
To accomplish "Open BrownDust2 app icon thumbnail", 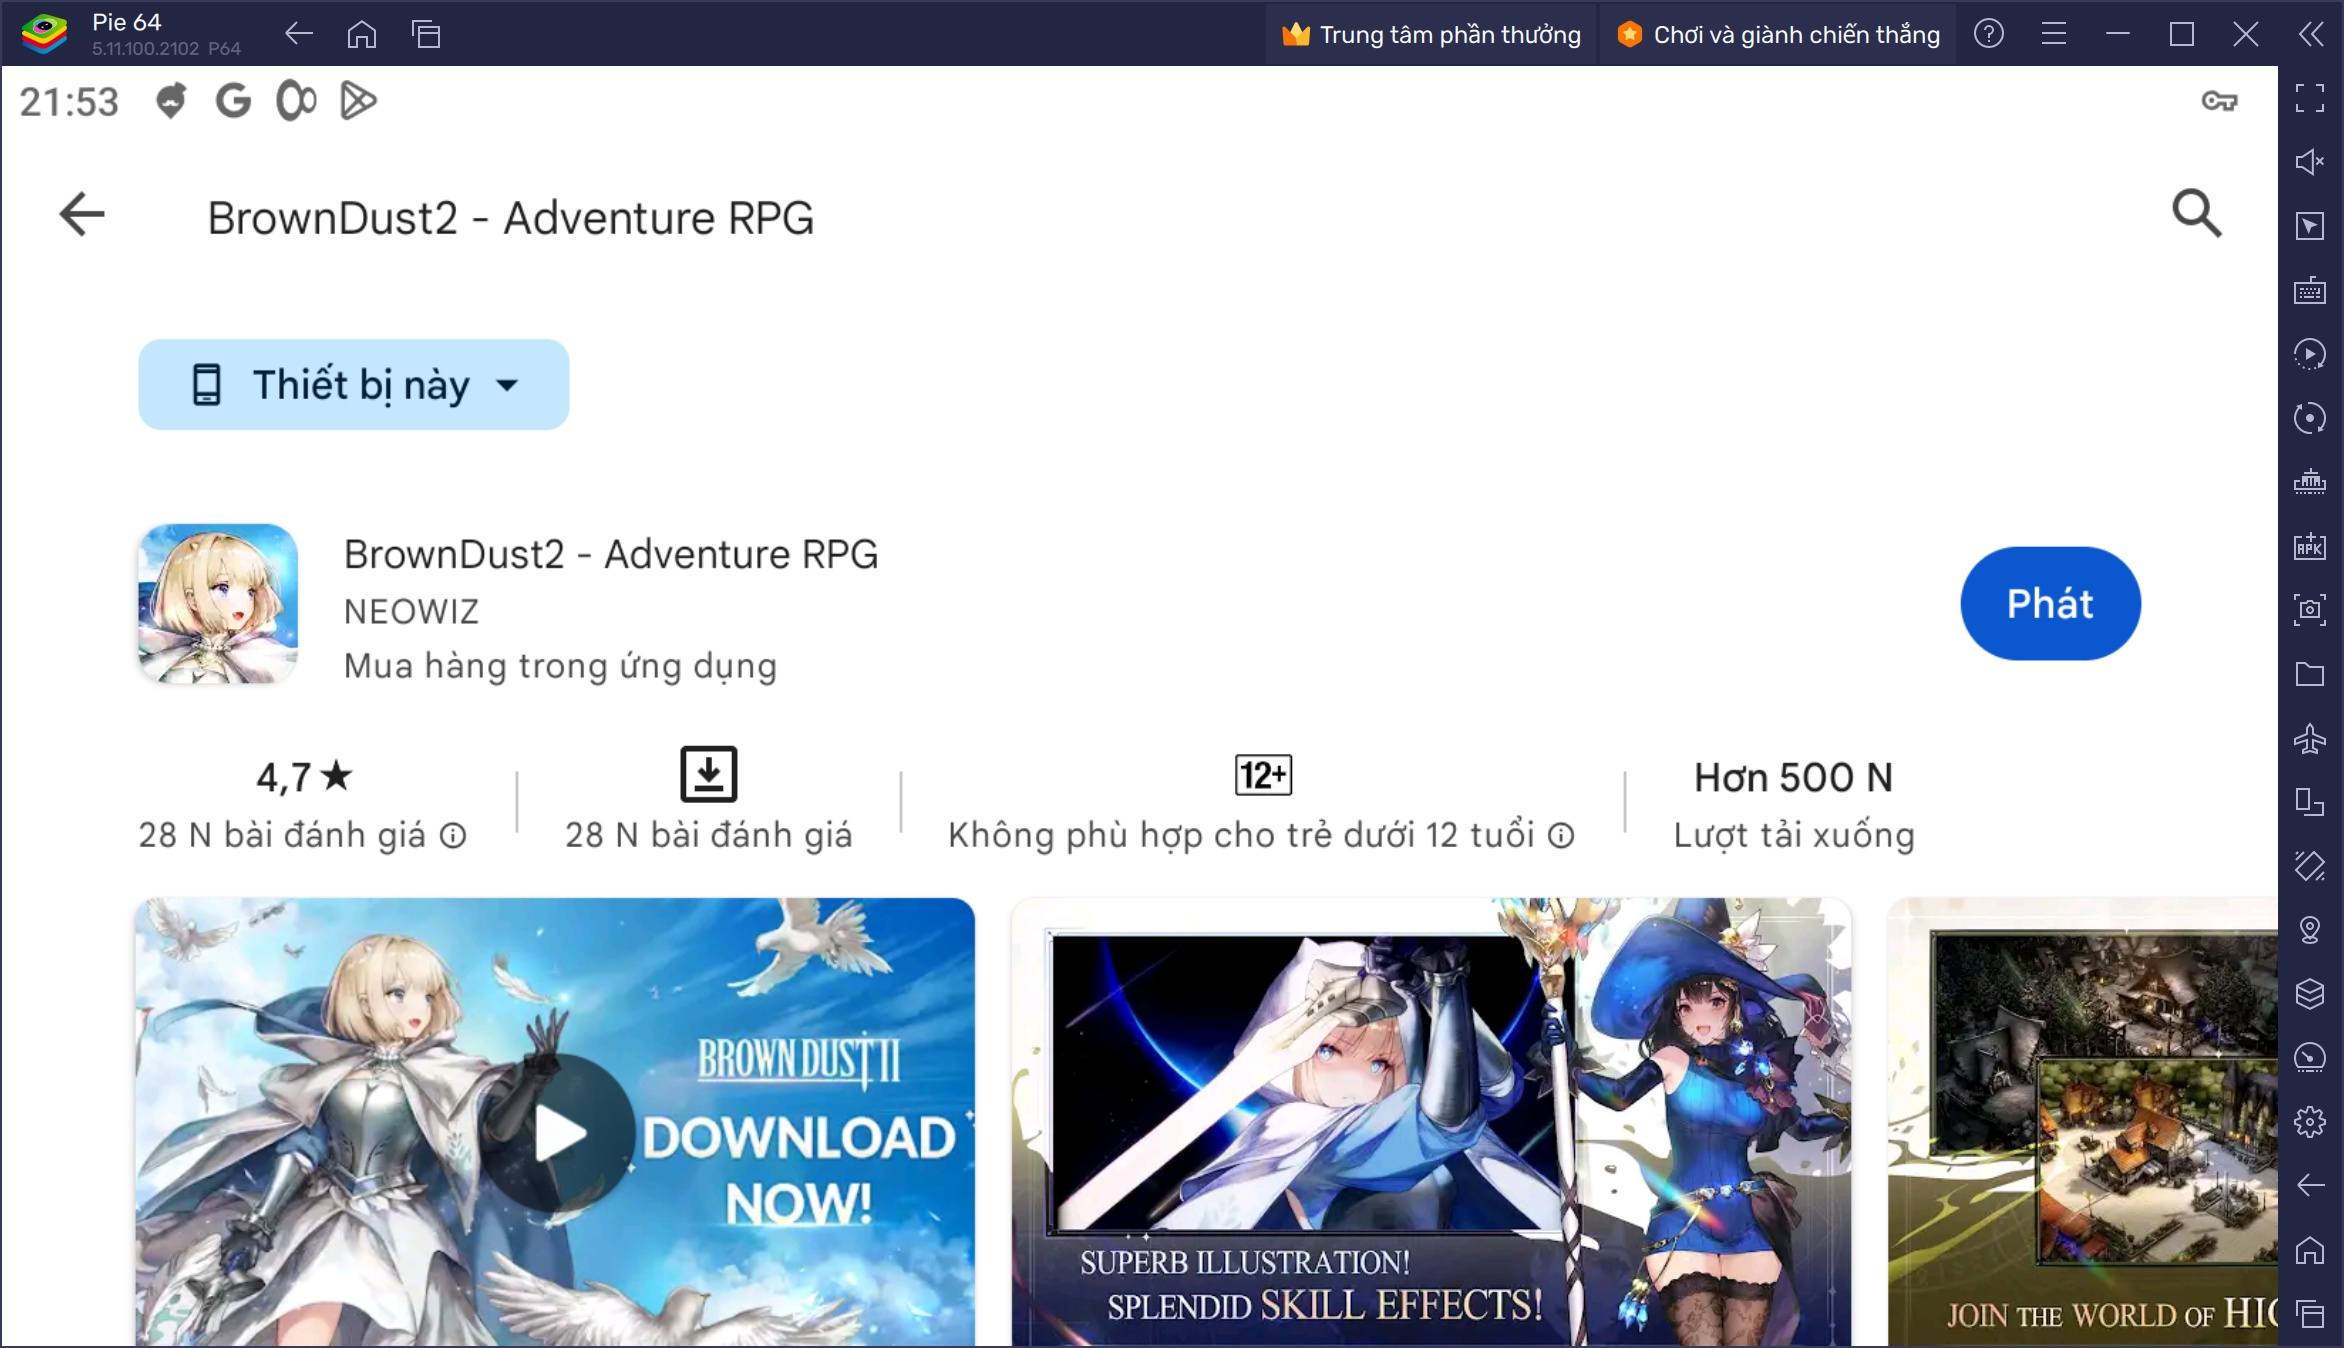I will point(218,604).
